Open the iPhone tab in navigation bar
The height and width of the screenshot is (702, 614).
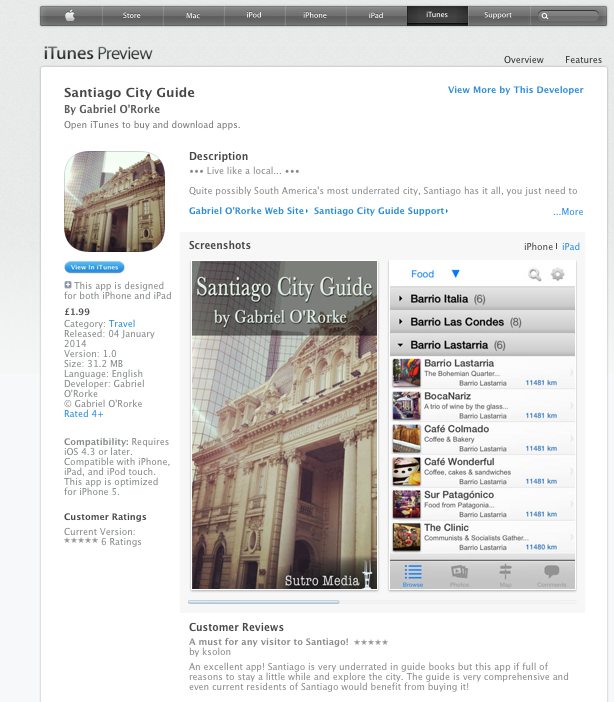click(315, 16)
